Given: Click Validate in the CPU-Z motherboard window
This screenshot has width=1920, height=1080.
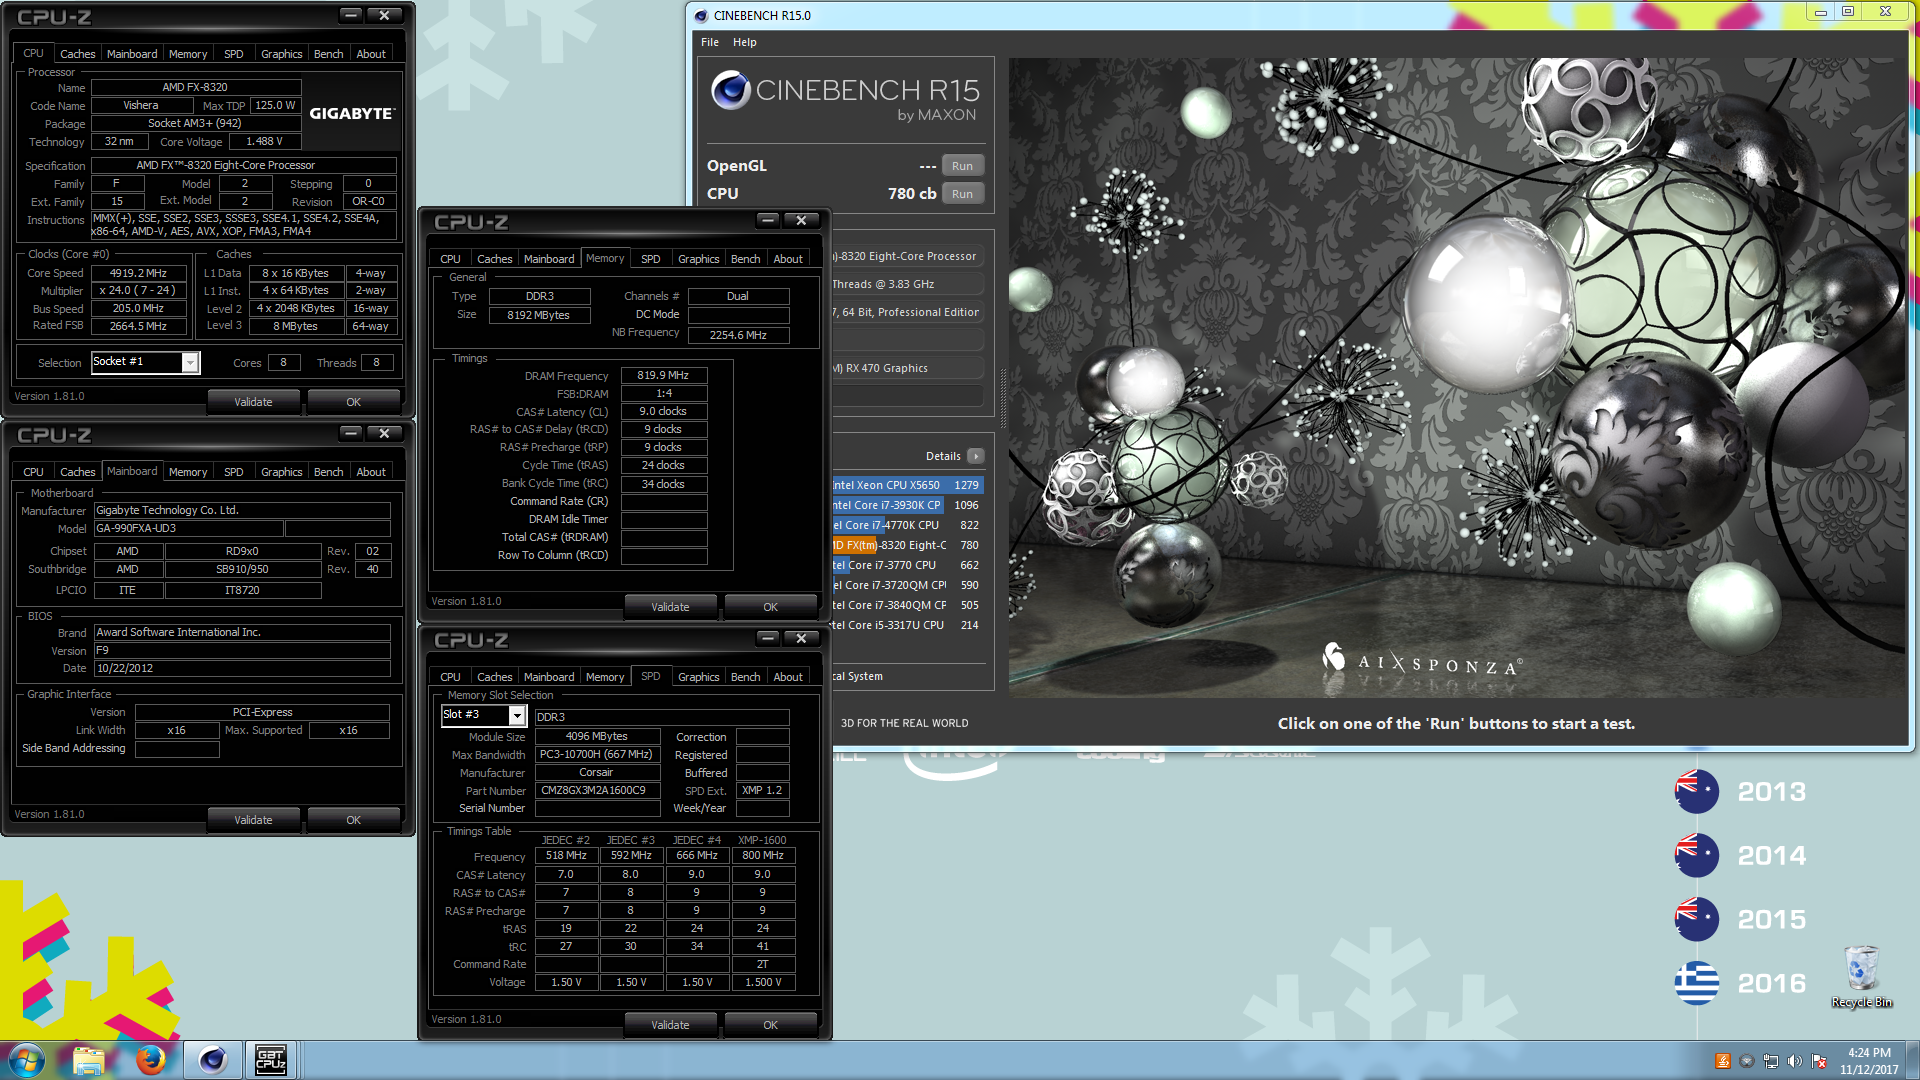Looking at the screenshot, I should 253,820.
